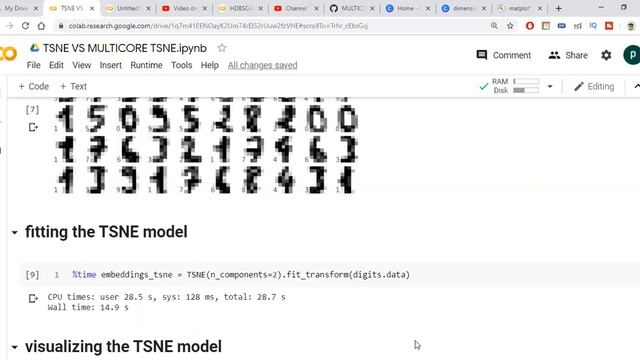Run cell [9] execution indicator
The width and height of the screenshot is (640, 360).
(32, 275)
